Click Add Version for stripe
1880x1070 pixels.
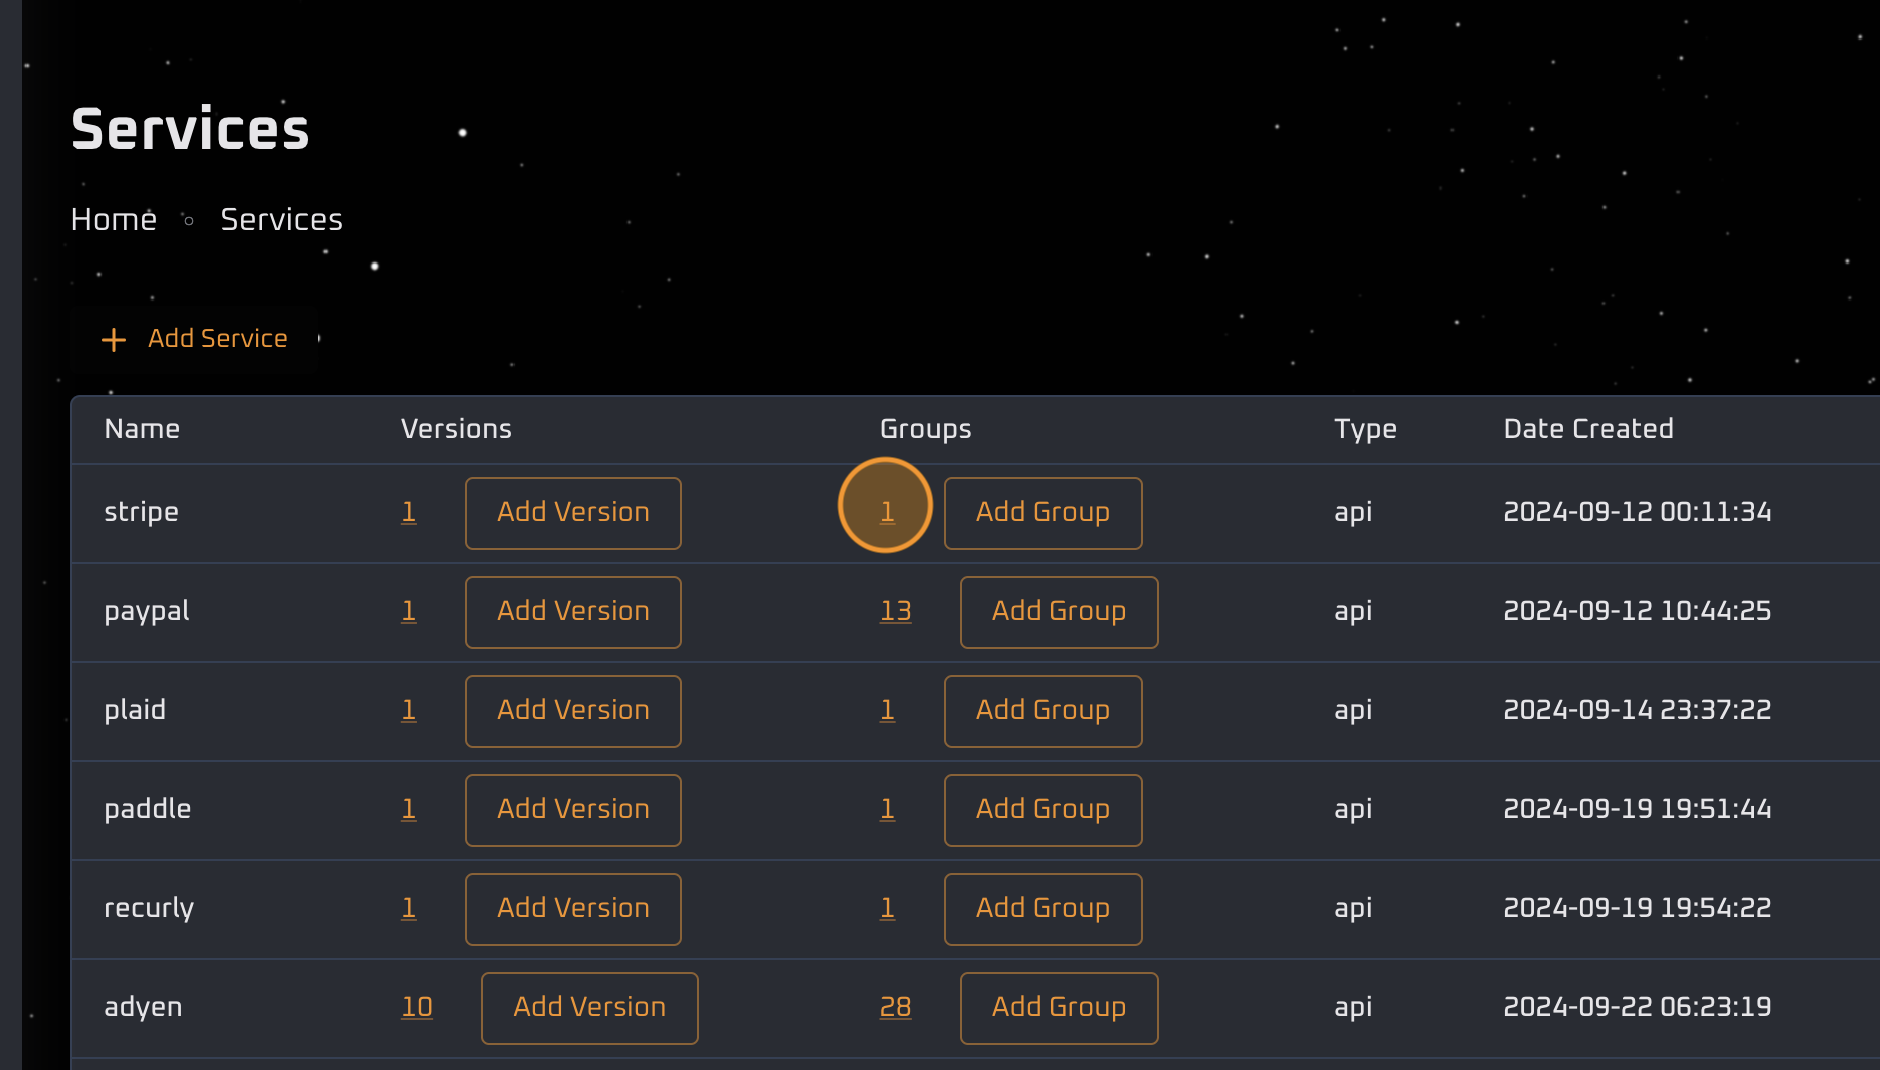[573, 513]
